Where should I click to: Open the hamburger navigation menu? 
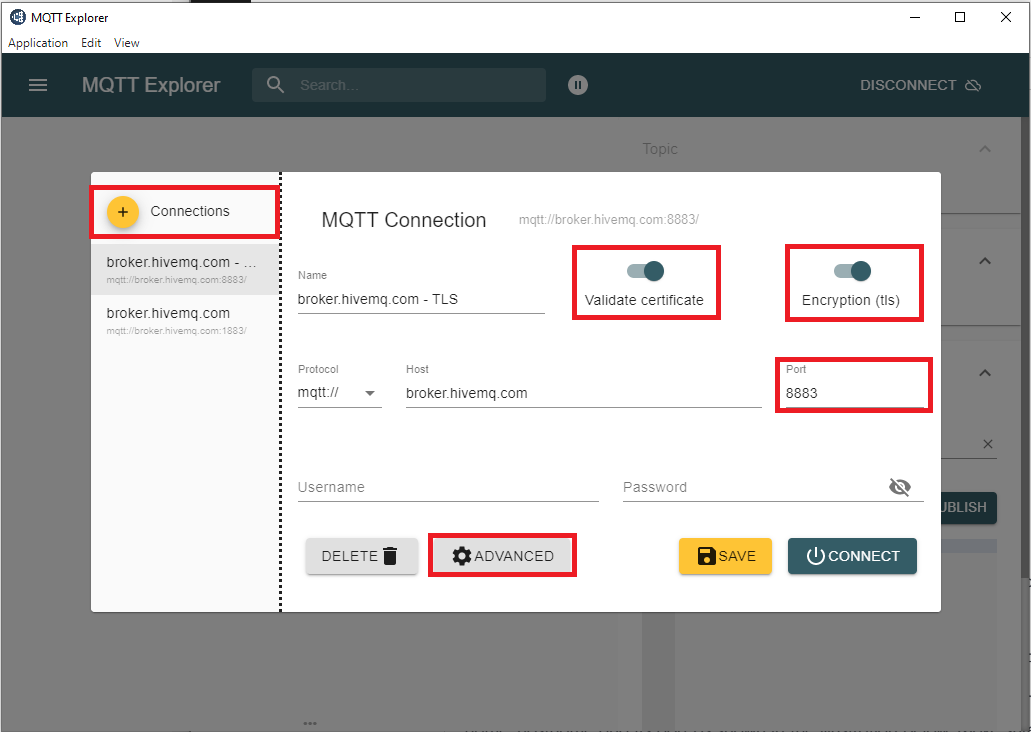(x=38, y=85)
